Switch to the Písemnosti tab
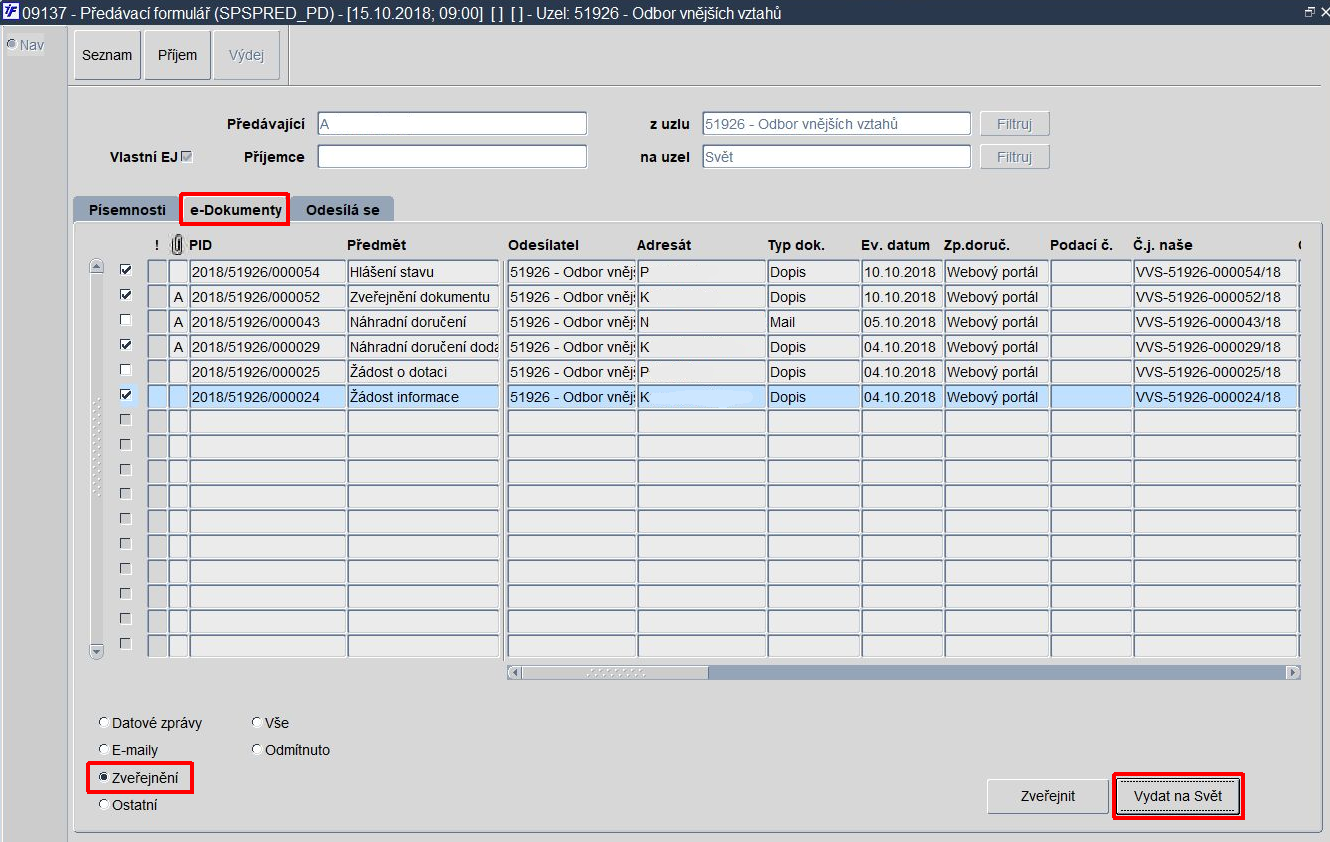1330x842 pixels. click(x=127, y=210)
